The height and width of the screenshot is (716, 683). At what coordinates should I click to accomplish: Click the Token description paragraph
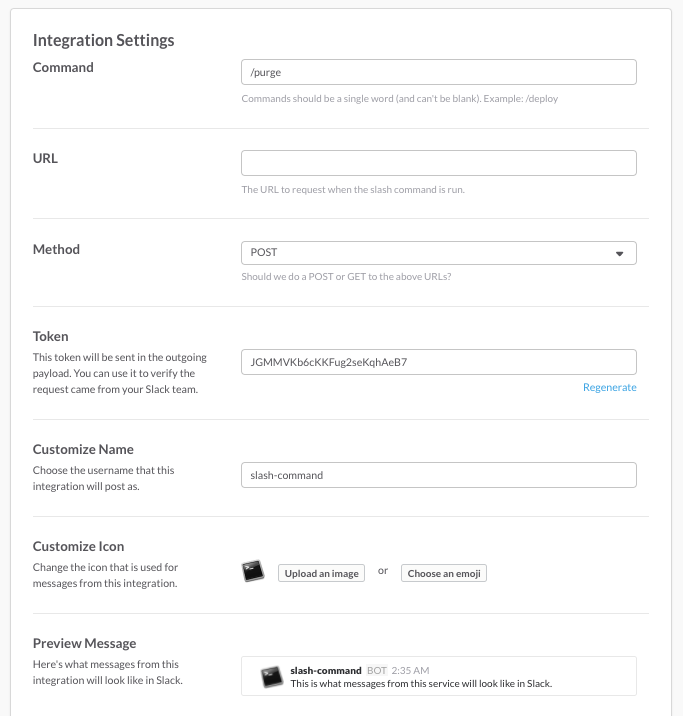120,373
